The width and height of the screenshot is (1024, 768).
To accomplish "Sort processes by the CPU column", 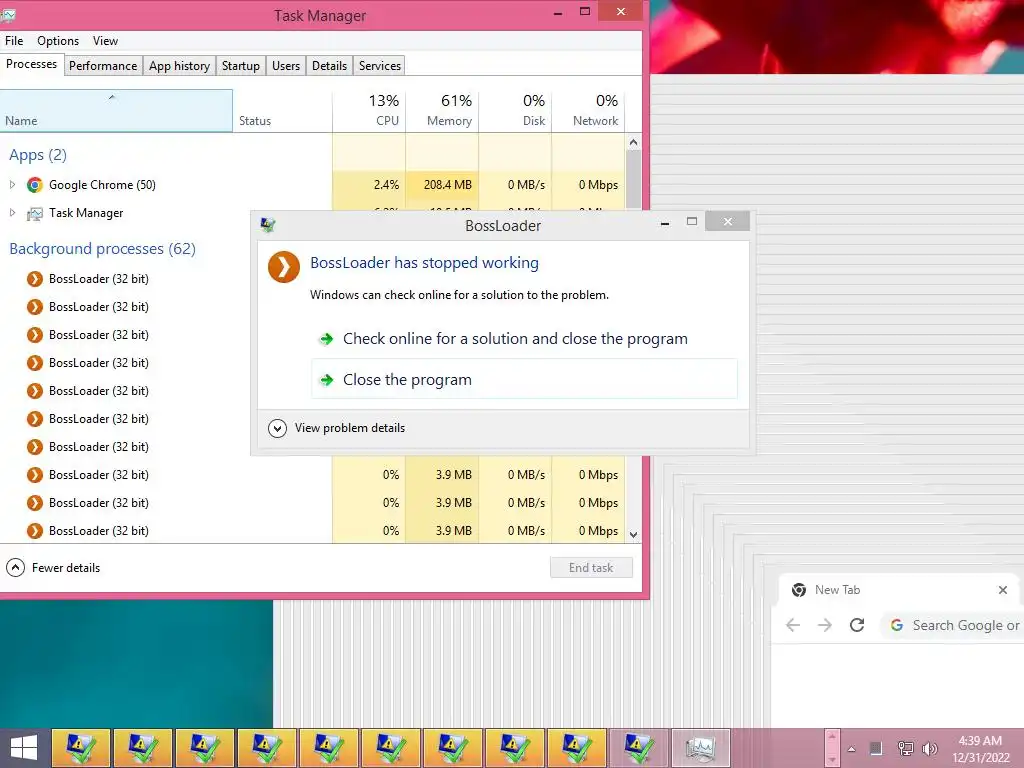I will (x=369, y=110).
